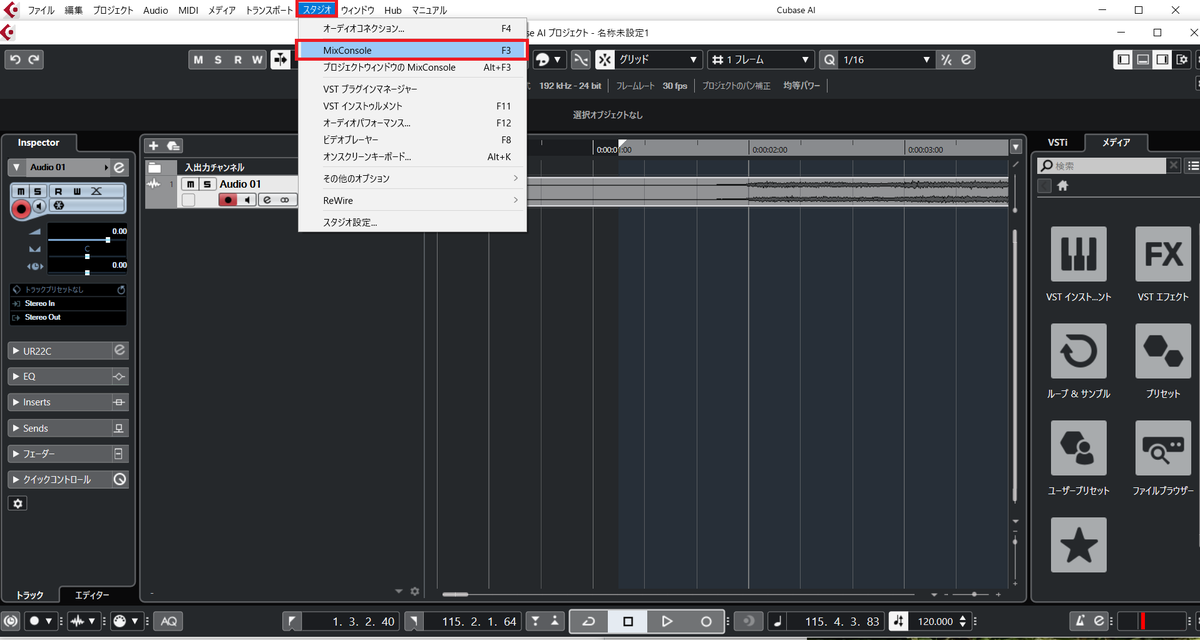Open the ループ & サンプル tile

(x=1079, y=351)
